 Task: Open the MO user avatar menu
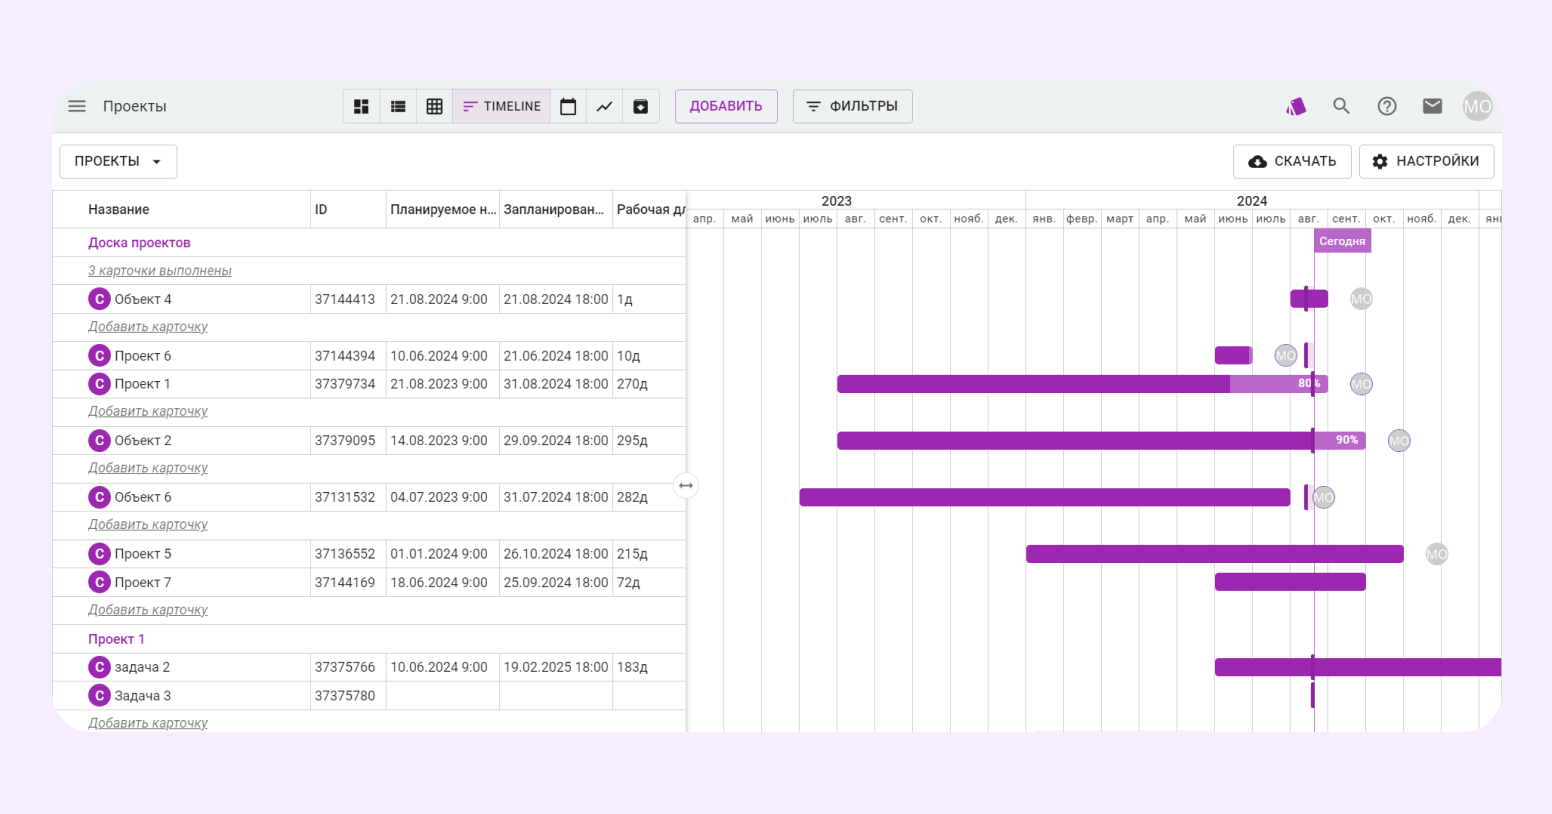(1478, 106)
